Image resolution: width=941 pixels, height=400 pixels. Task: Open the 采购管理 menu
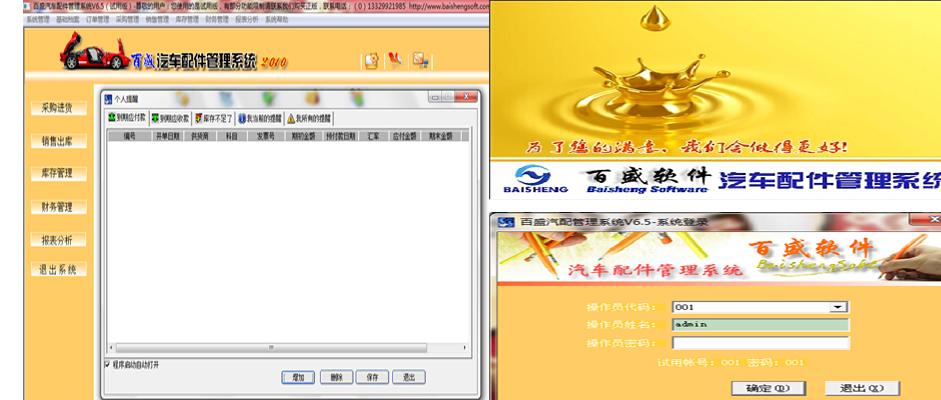(x=127, y=19)
